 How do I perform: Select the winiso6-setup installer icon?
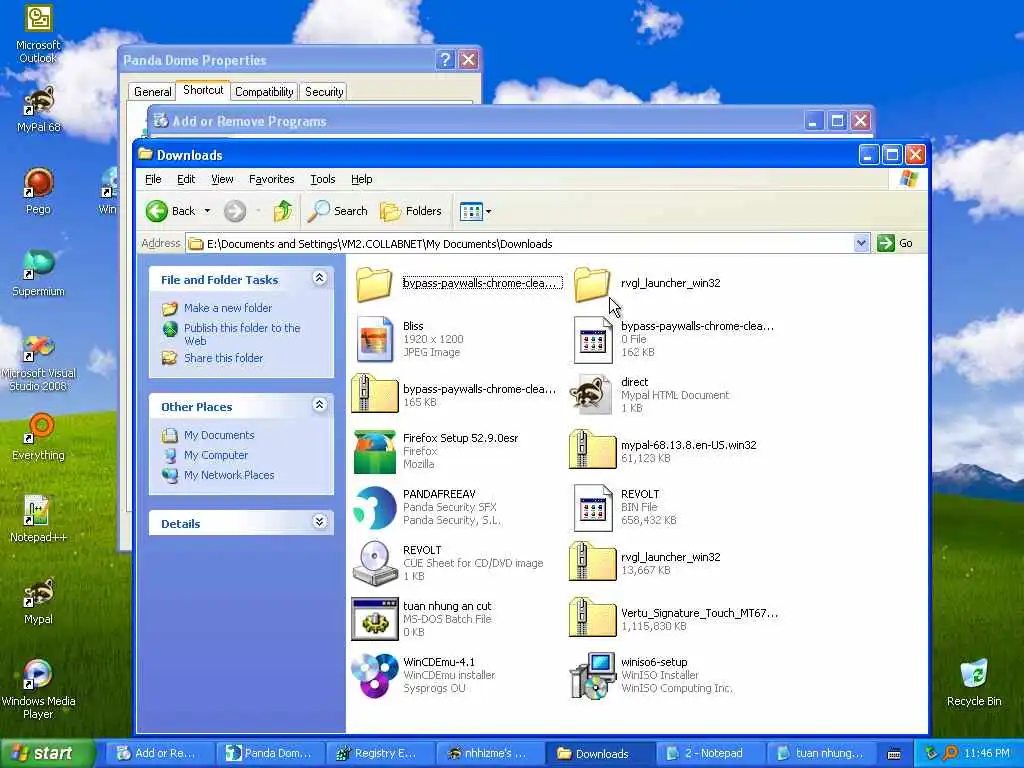tap(592, 675)
